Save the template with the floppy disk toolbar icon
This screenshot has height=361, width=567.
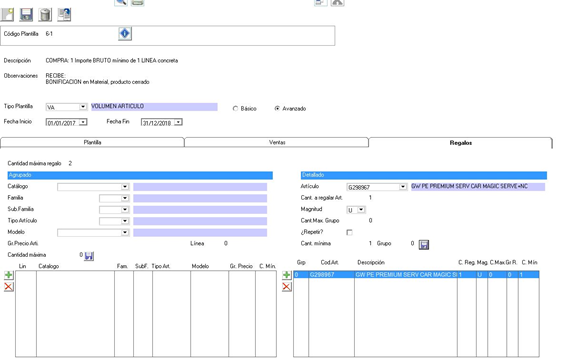pos(26,15)
